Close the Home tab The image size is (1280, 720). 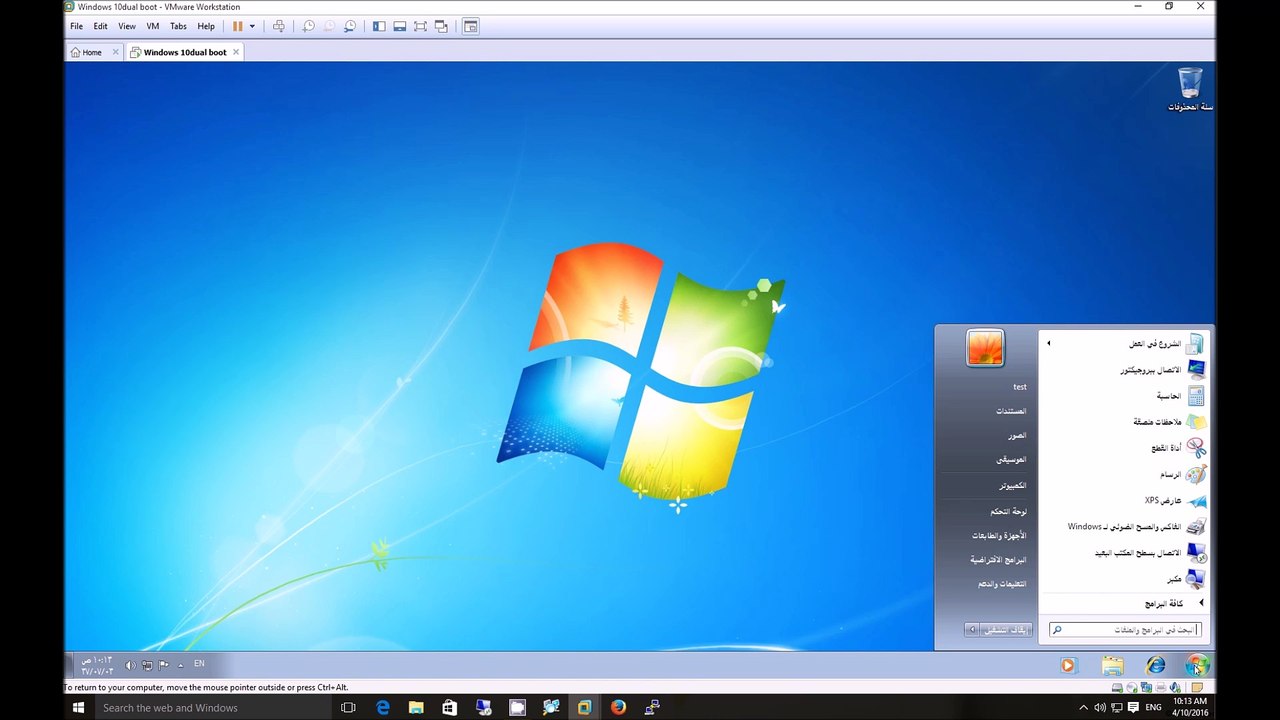(115, 52)
